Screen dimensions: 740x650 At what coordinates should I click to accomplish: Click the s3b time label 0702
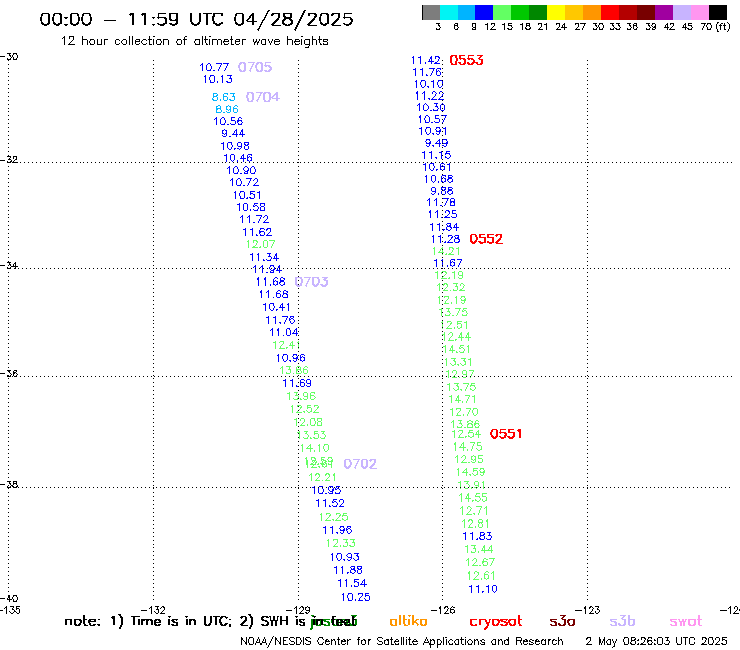tap(360, 464)
